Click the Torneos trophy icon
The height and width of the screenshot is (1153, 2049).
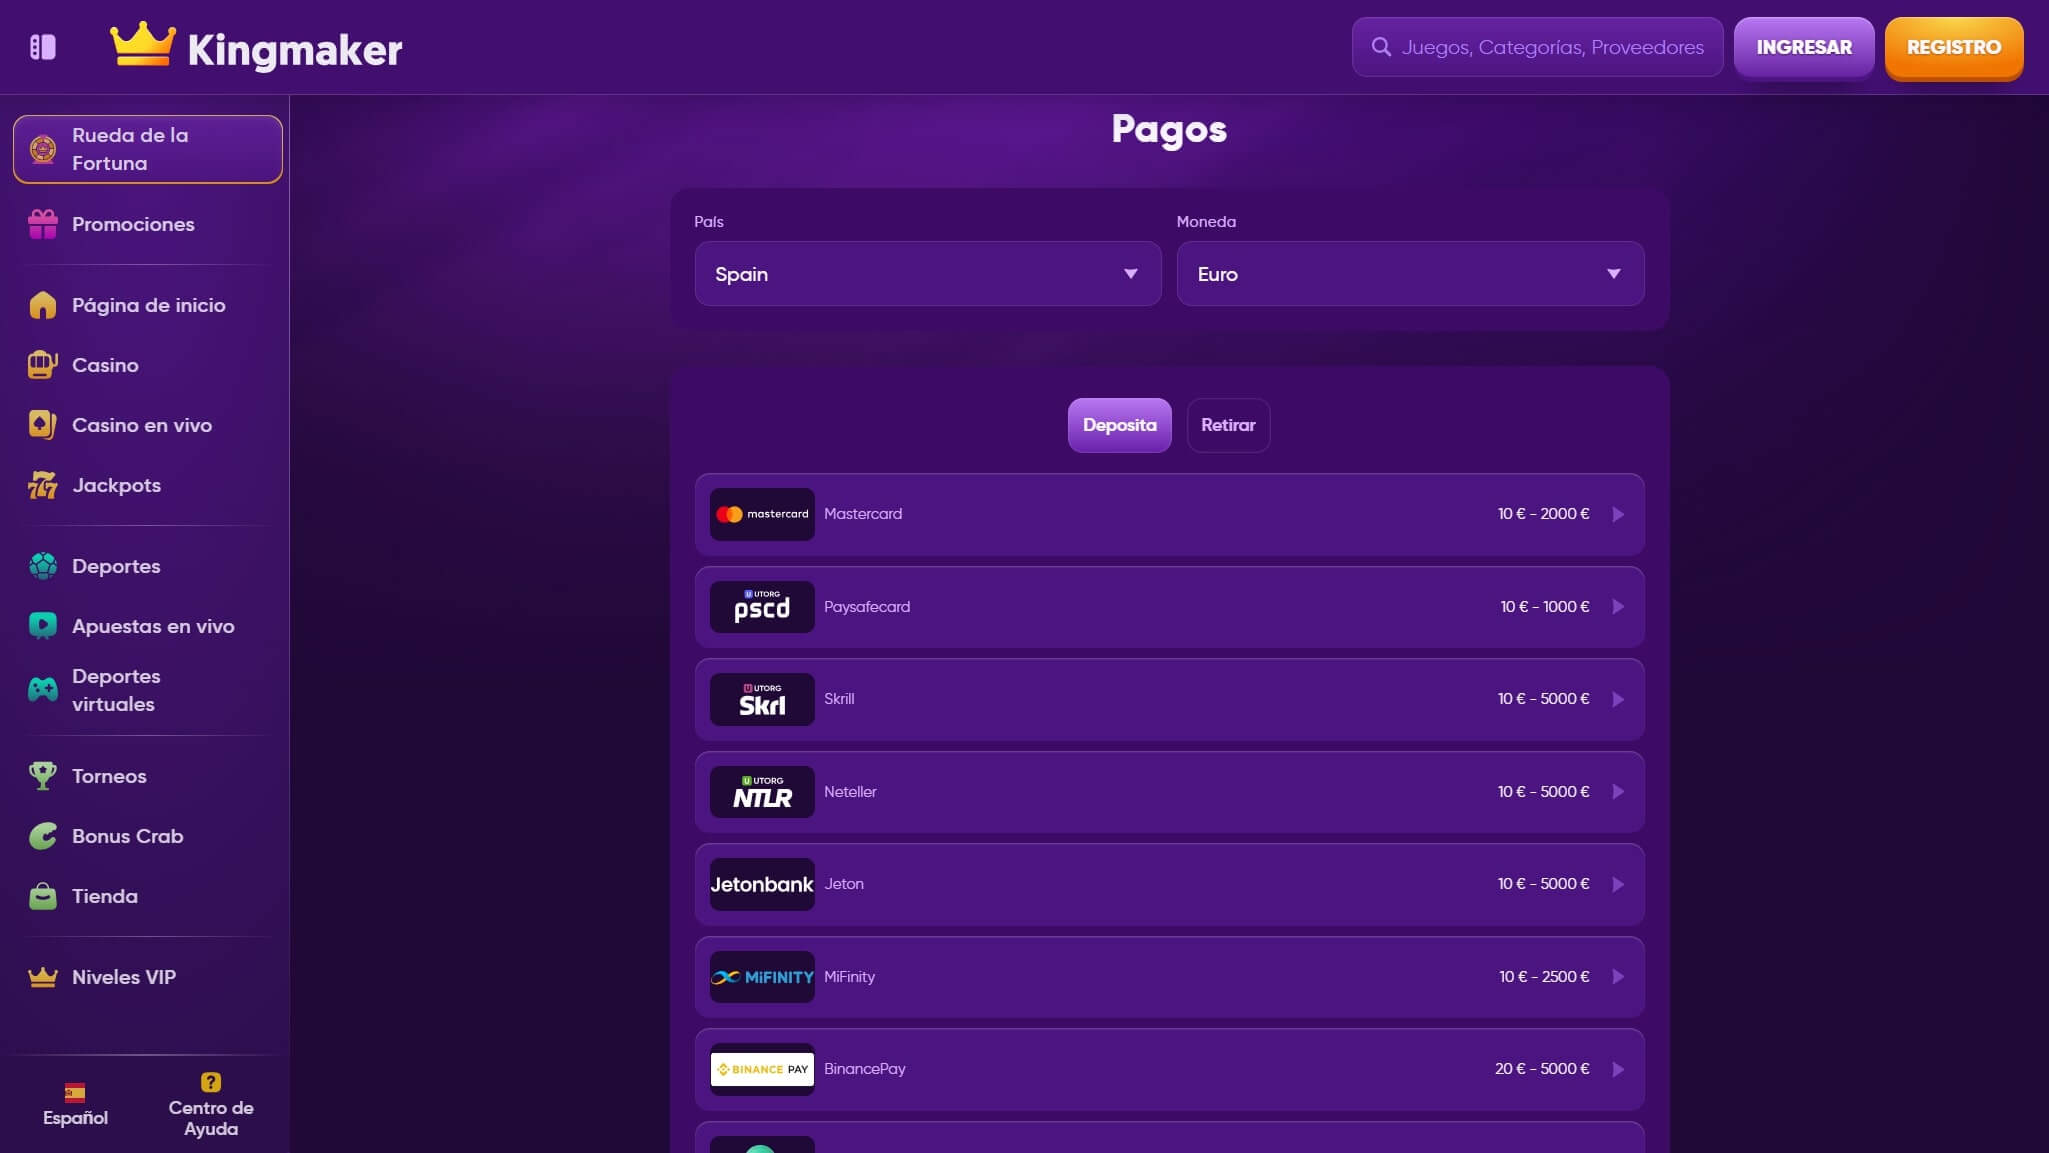(x=43, y=776)
